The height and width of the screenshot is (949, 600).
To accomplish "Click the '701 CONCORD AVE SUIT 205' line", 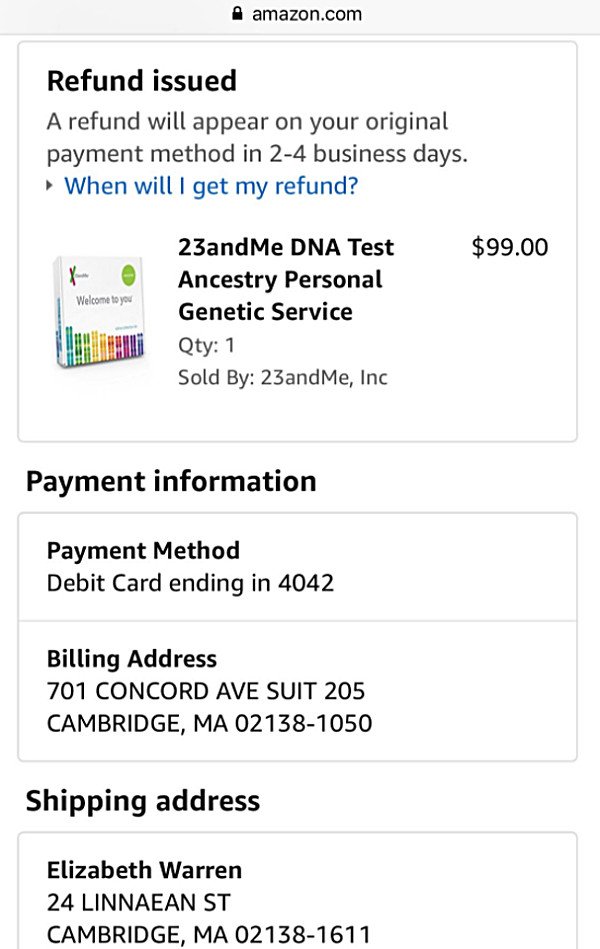I will point(206,691).
